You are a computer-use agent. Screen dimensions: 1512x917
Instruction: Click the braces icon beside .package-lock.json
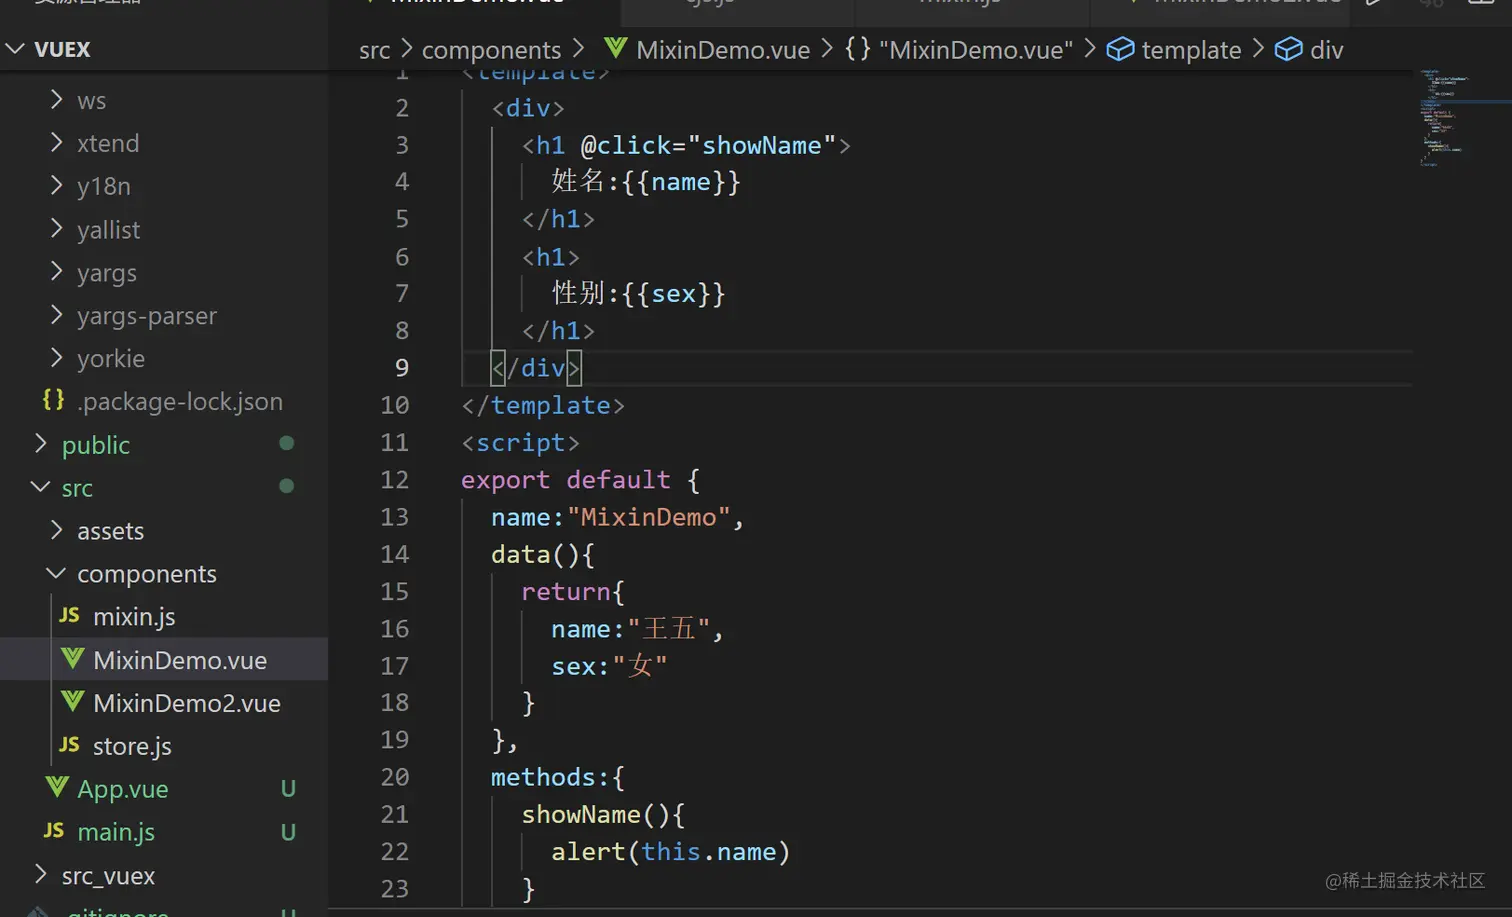[53, 400]
